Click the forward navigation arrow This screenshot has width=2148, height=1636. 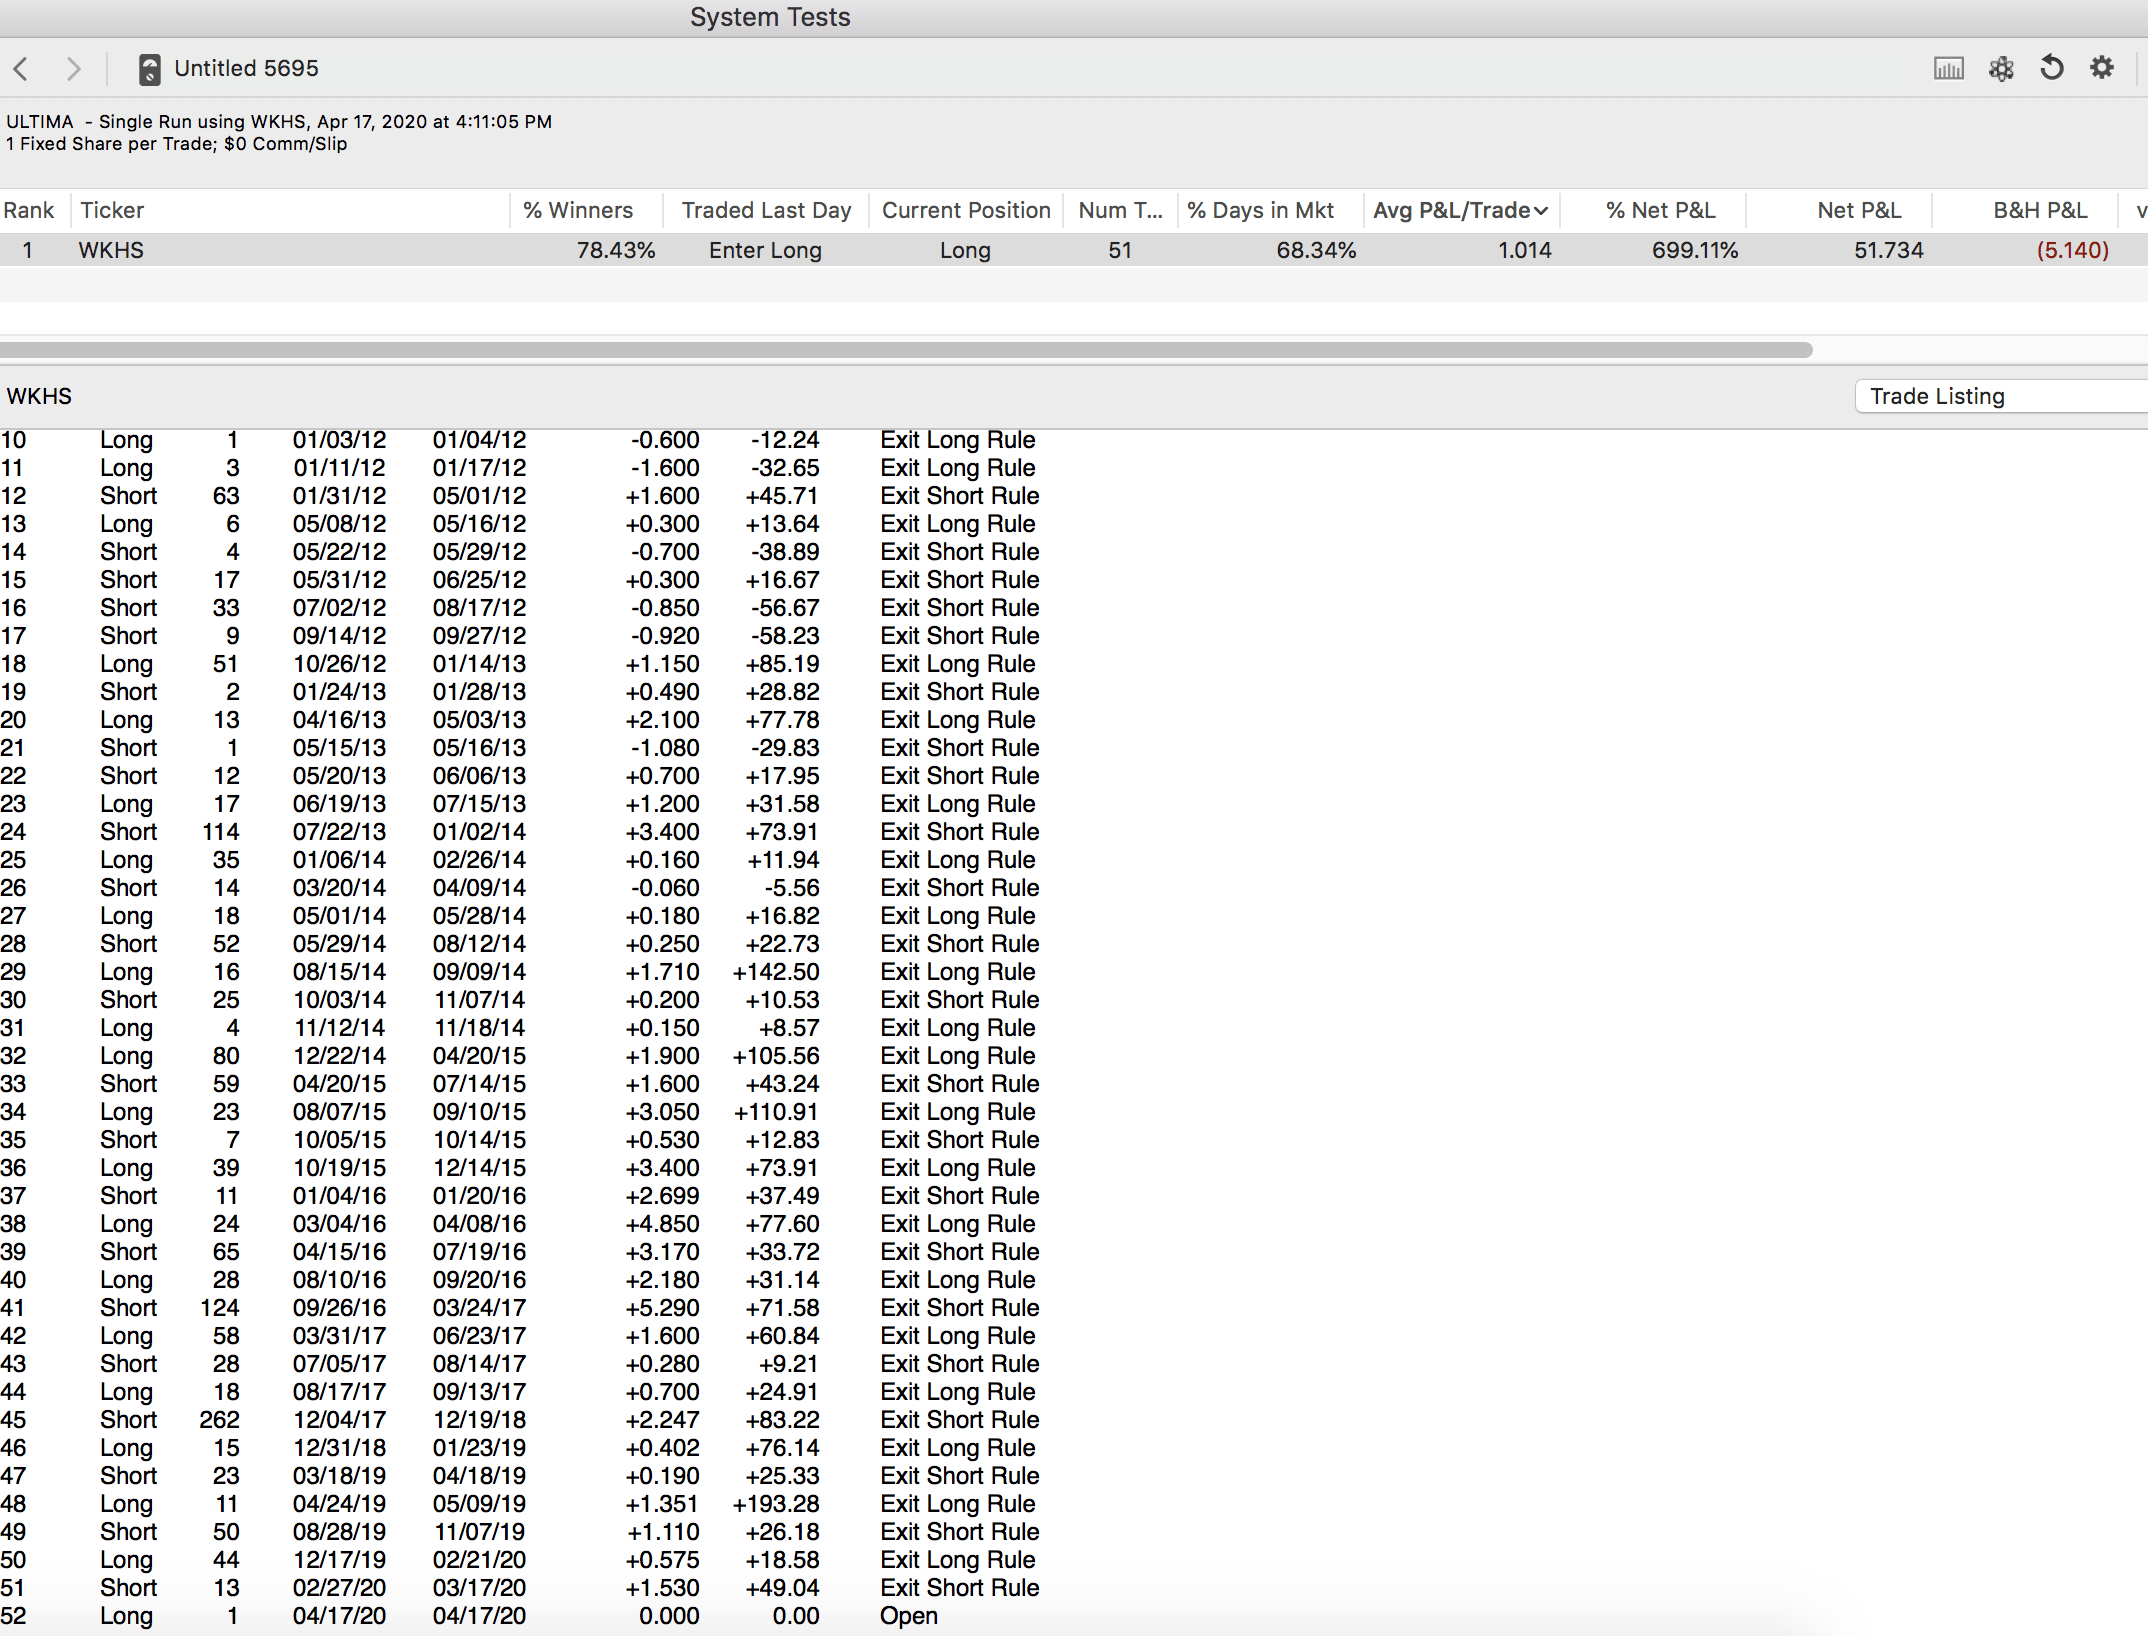(x=73, y=68)
